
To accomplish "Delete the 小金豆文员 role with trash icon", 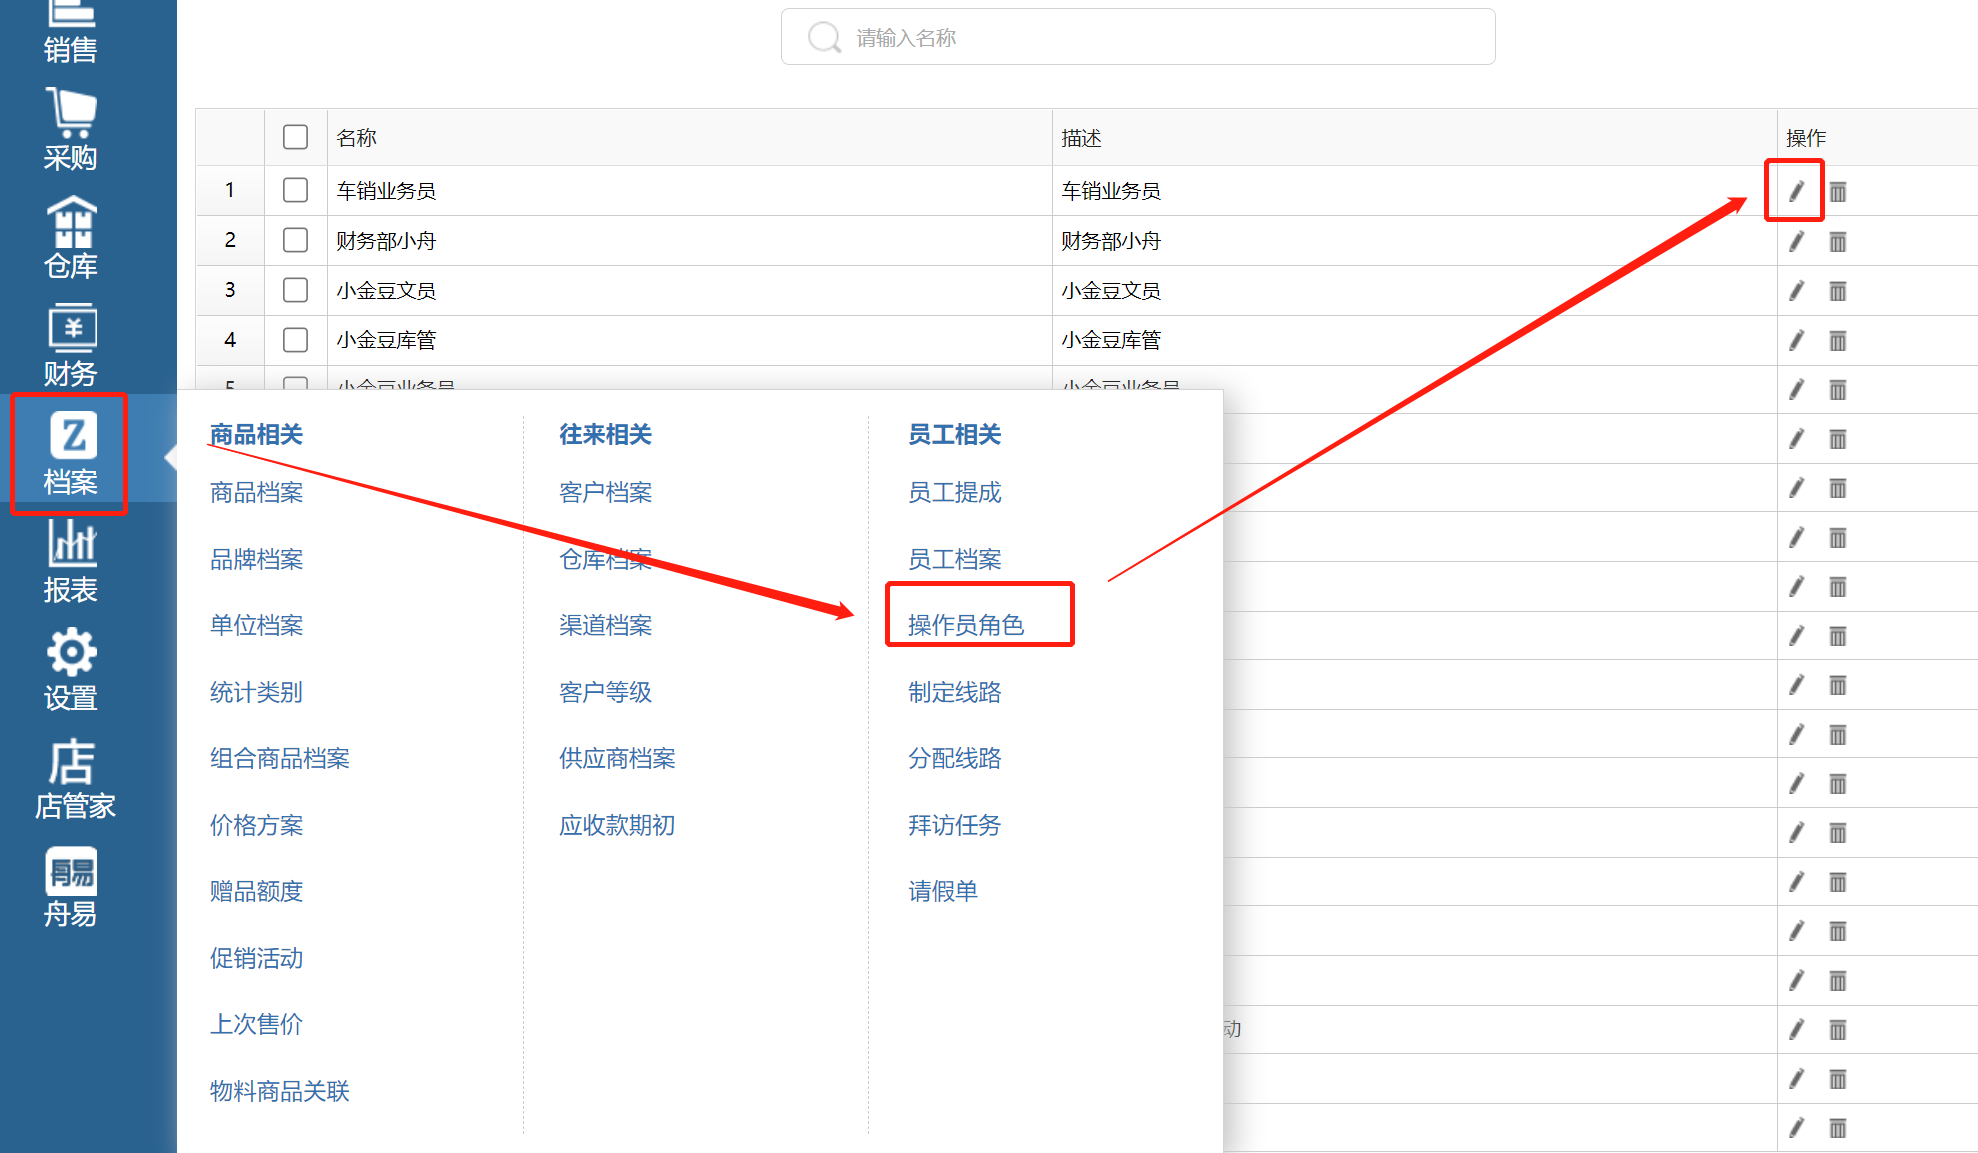I will 1838,291.
